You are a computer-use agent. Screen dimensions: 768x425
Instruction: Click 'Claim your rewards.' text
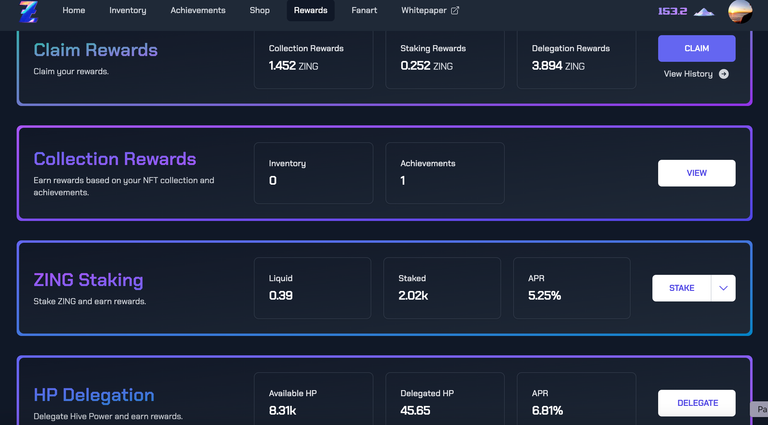[x=71, y=71]
